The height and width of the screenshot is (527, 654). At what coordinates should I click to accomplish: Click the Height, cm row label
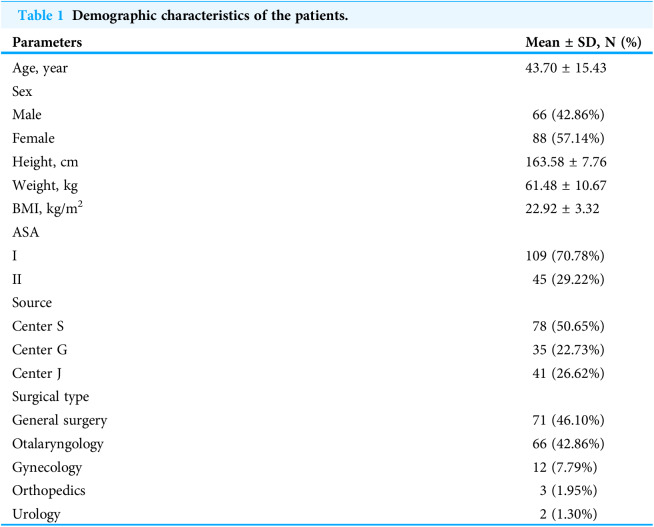point(45,162)
